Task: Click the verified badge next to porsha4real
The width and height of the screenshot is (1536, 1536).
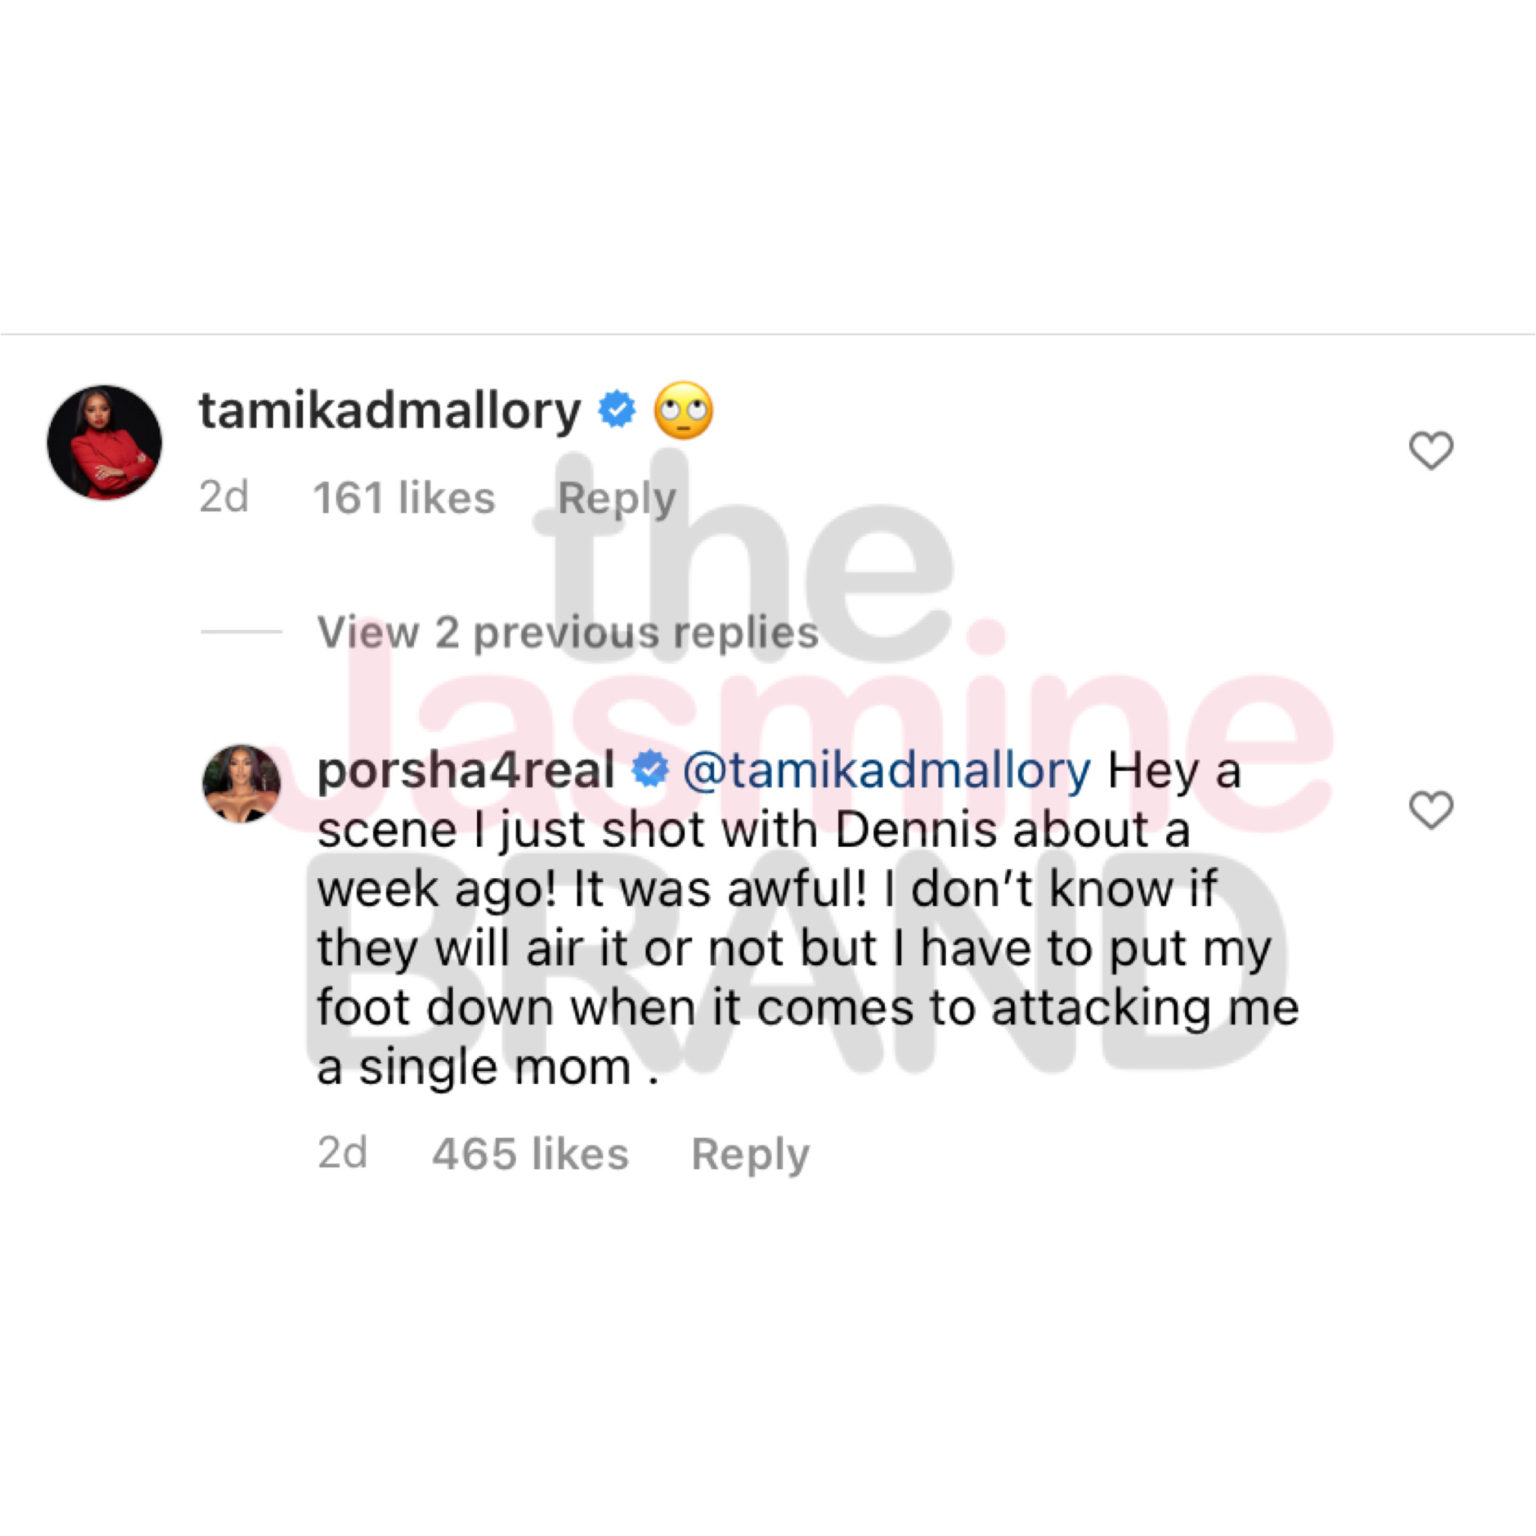Action: tap(650, 769)
